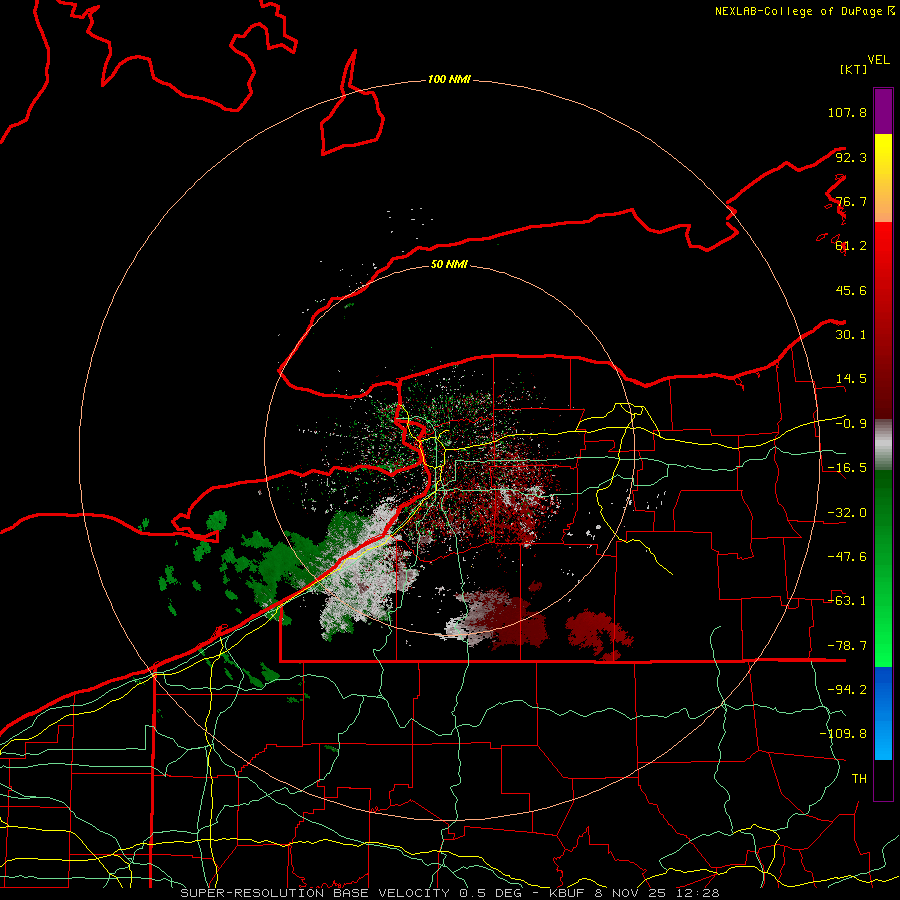Click the TH legend label
900x900 pixels.
[859, 779]
